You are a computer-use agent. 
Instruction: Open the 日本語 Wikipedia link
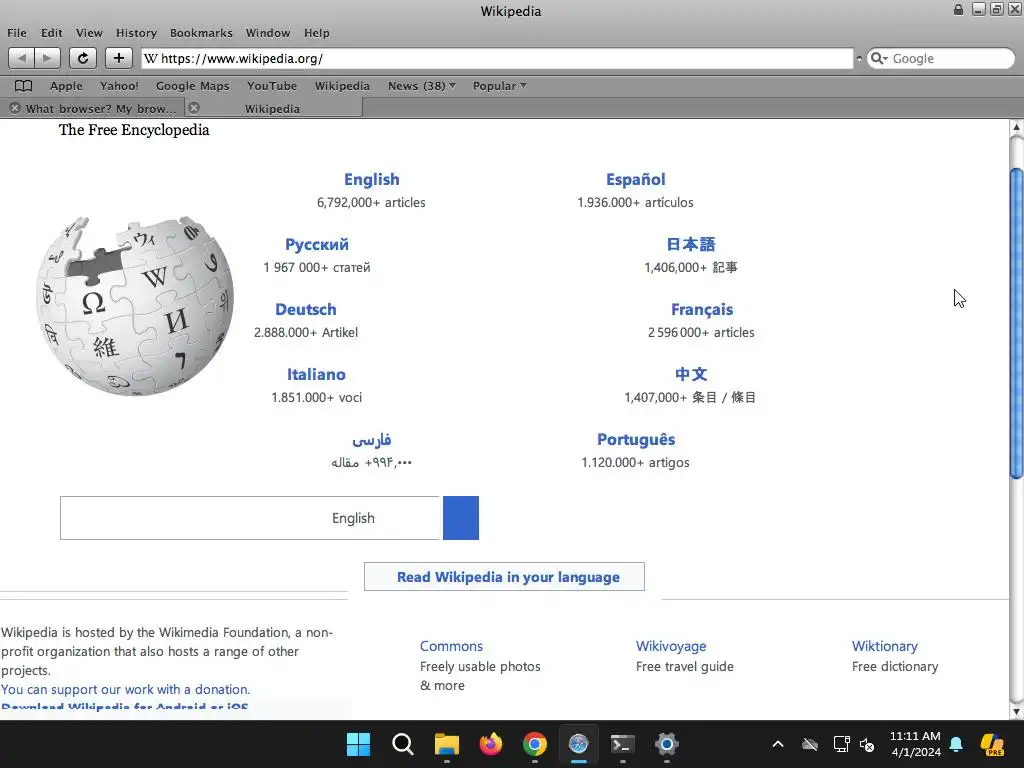click(691, 244)
